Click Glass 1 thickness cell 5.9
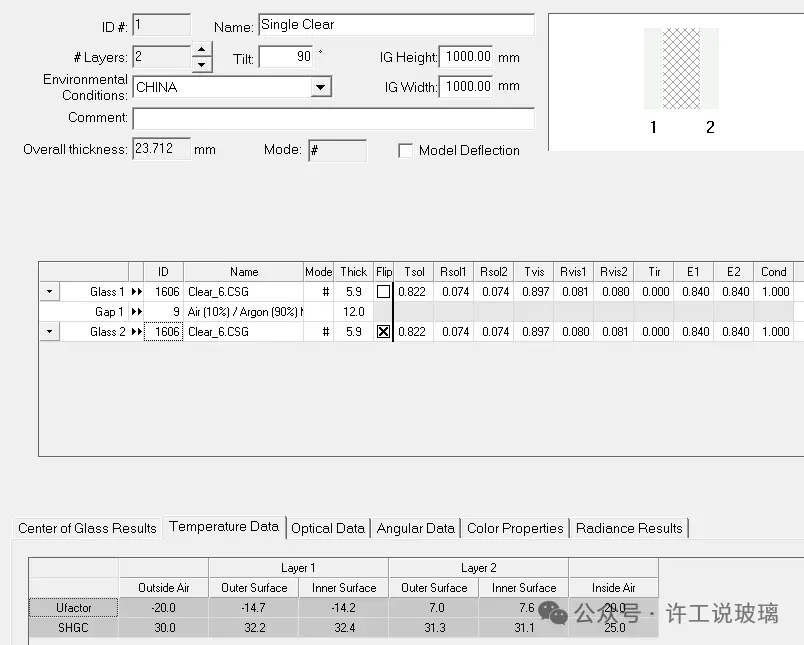This screenshot has width=804, height=645. click(353, 292)
